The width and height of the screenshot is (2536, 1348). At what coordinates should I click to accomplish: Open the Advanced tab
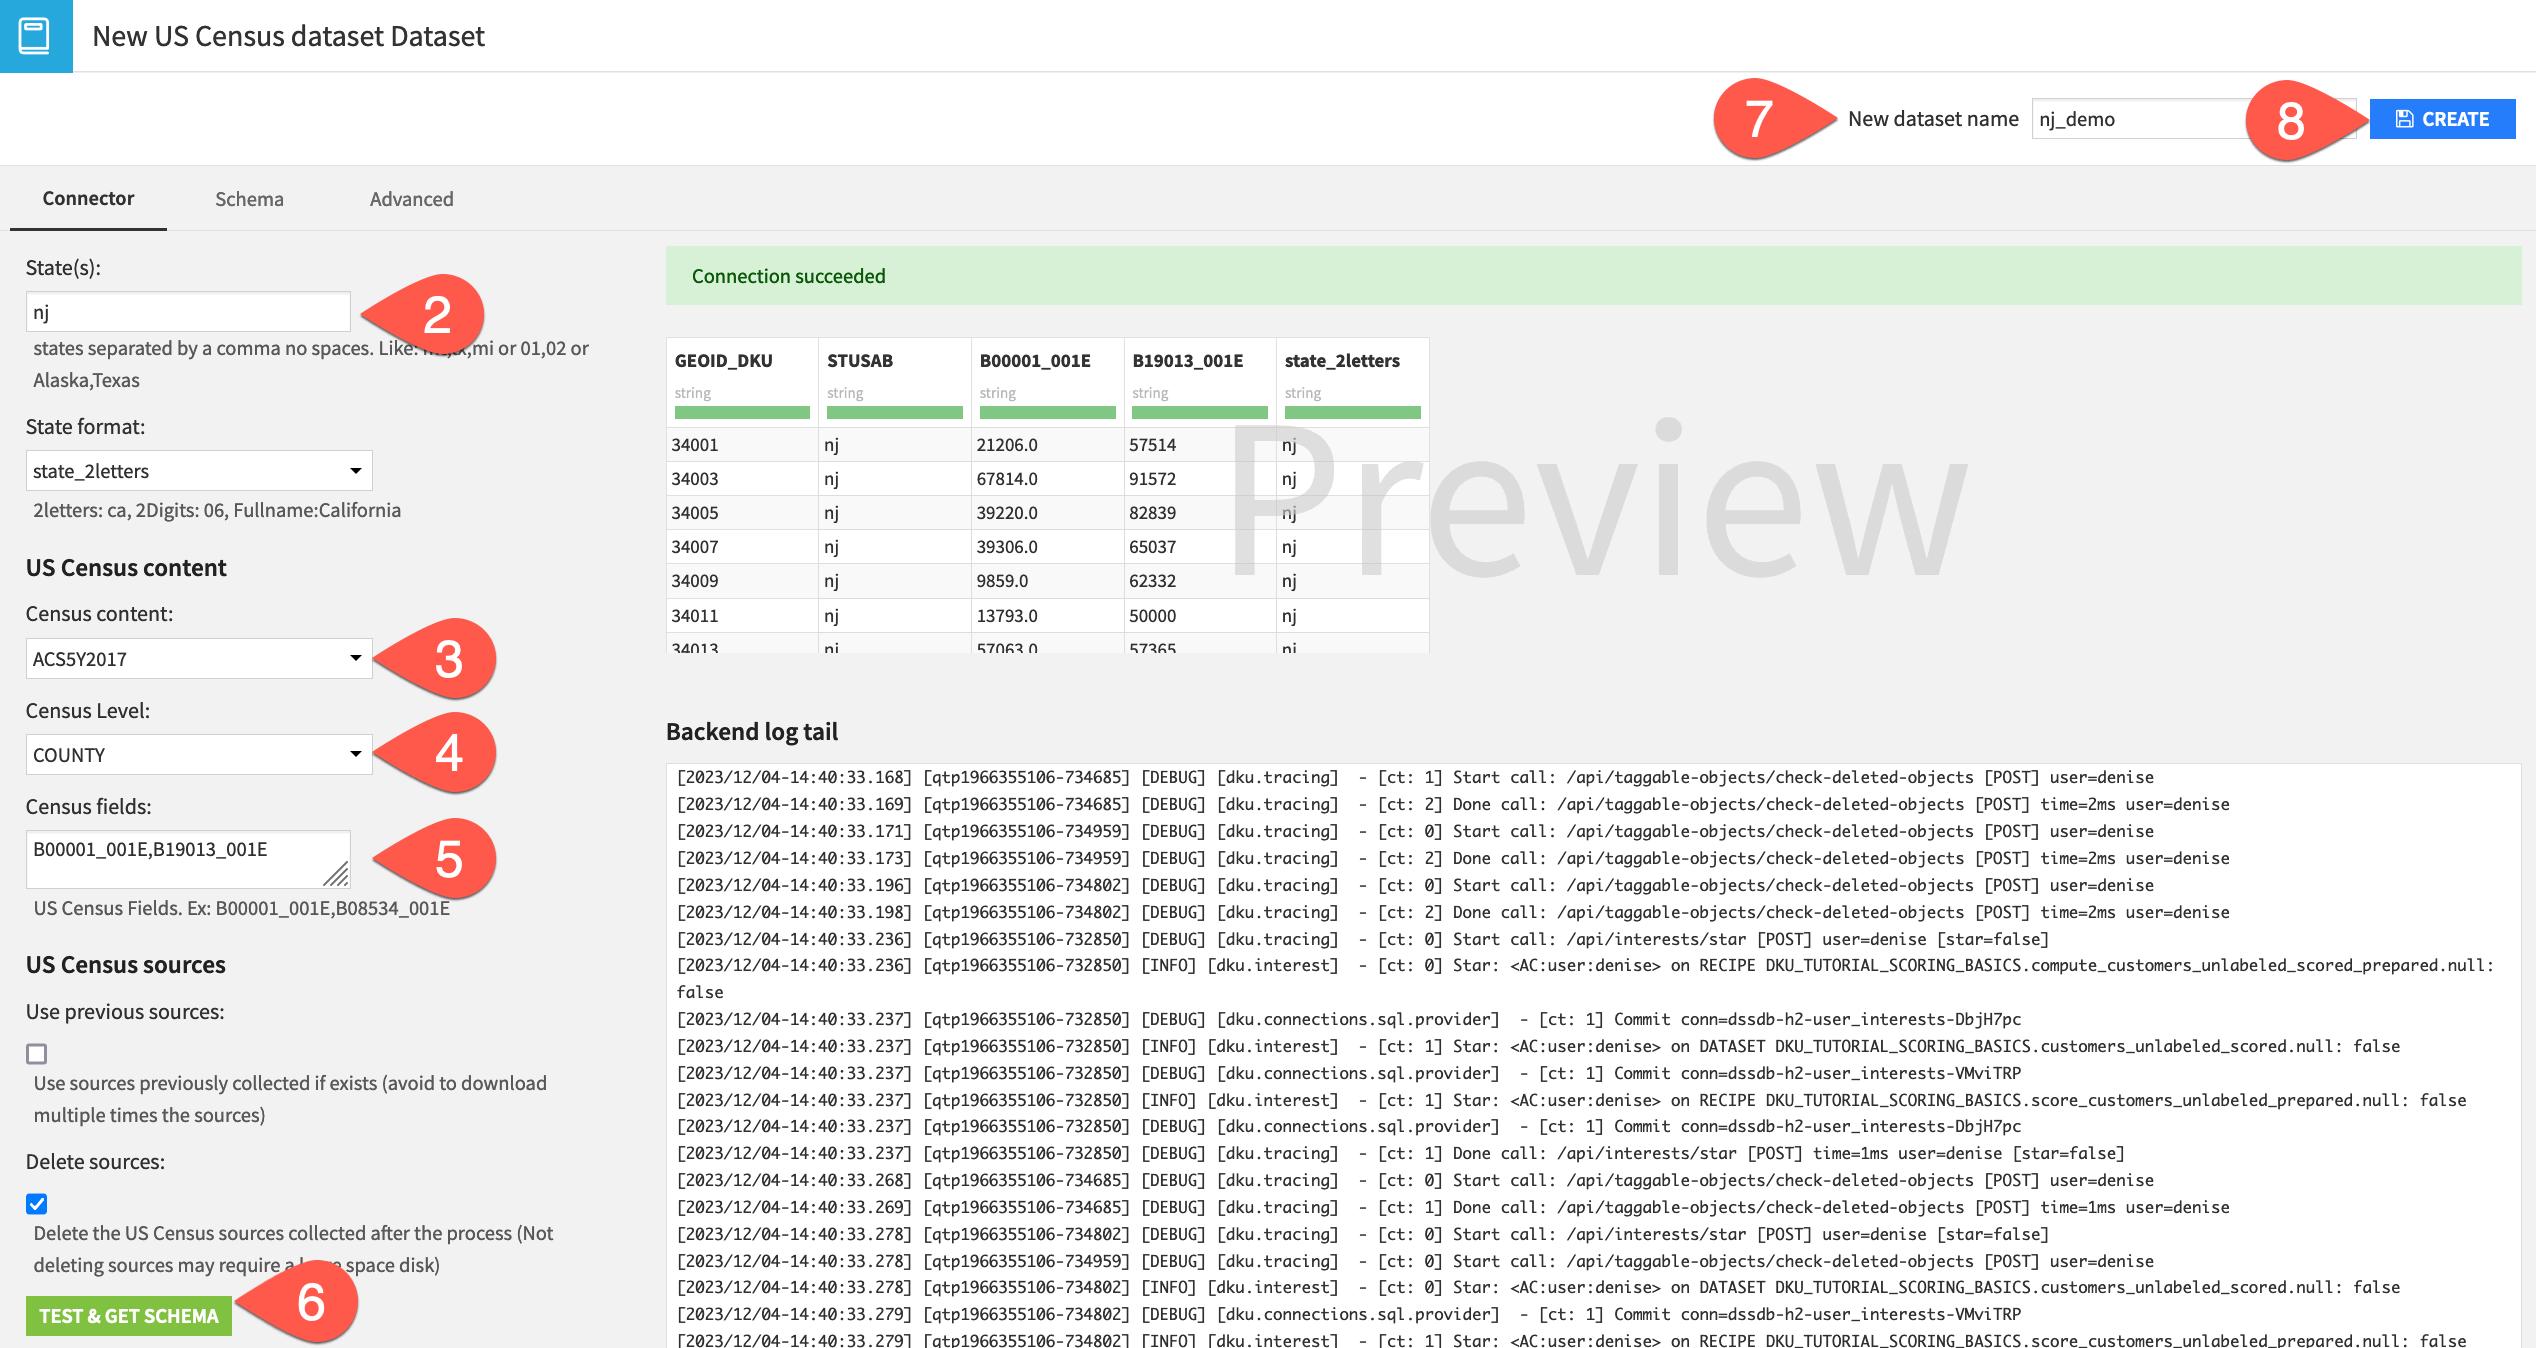pyautogui.click(x=411, y=198)
